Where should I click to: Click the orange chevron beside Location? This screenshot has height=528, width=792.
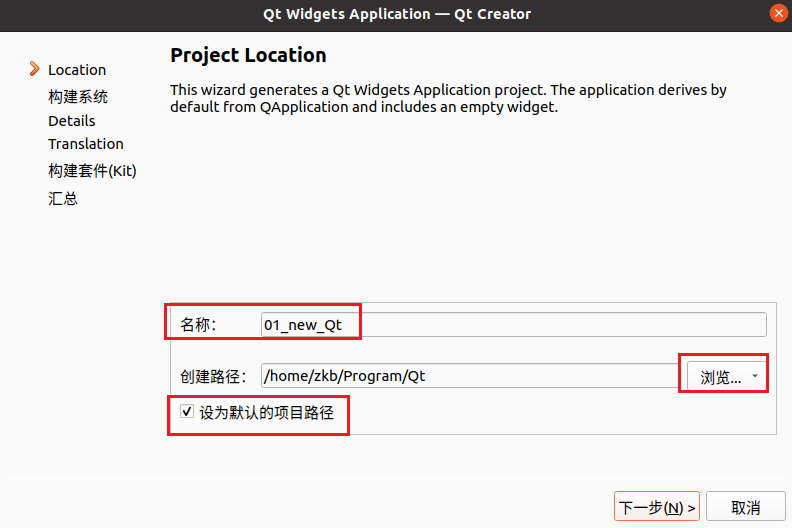tap(34, 69)
